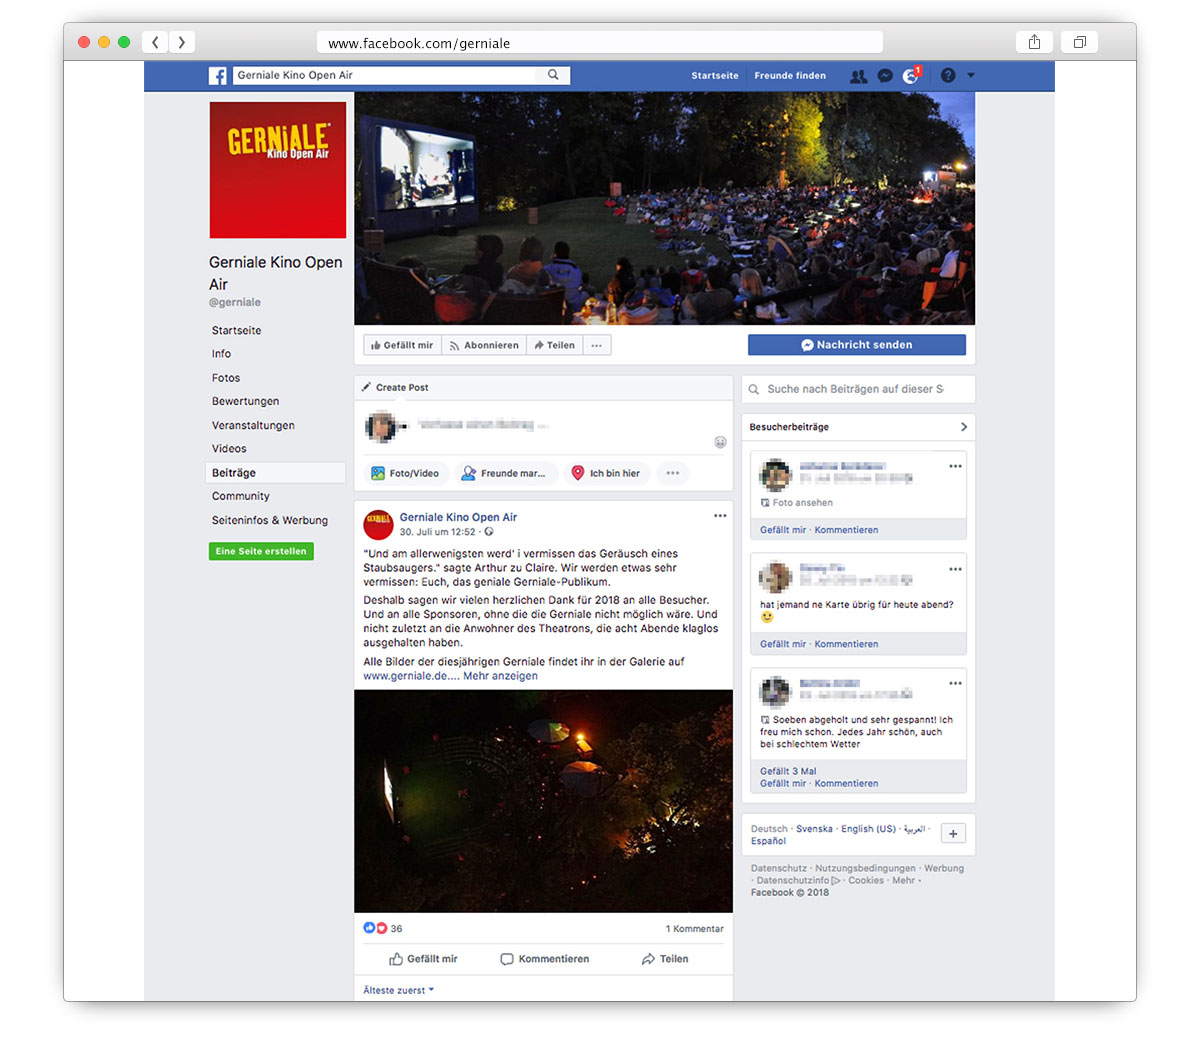This screenshot has height=1047, width=1200.
Task: Click Ich bin hier location button
Action: point(606,474)
